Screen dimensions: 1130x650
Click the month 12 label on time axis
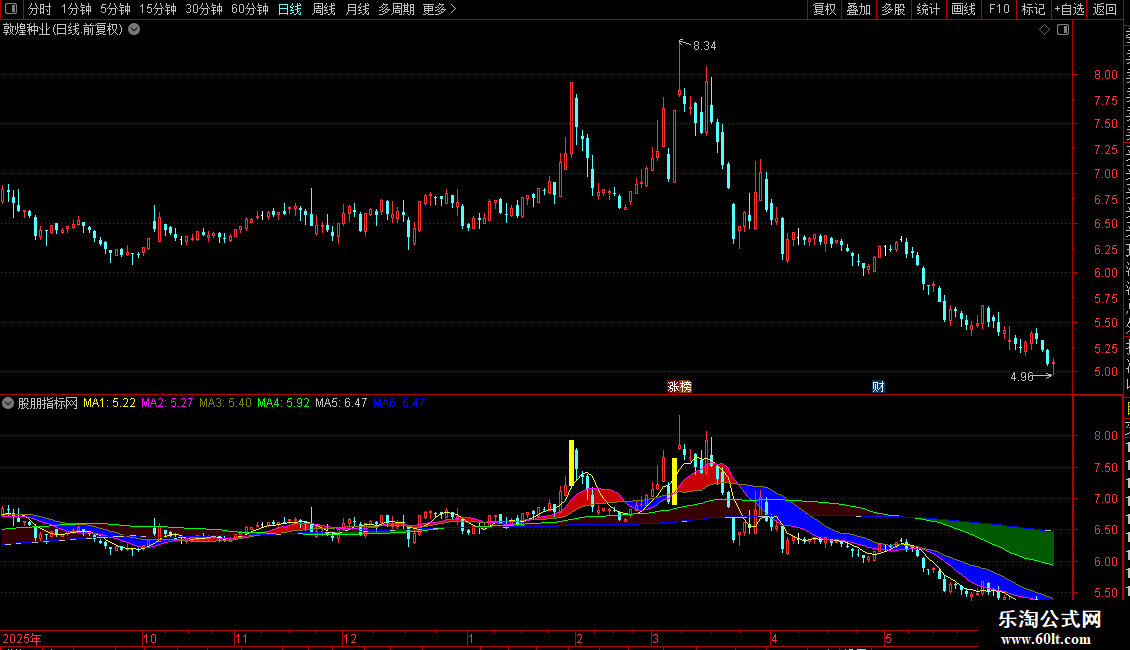click(x=350, y=639)
